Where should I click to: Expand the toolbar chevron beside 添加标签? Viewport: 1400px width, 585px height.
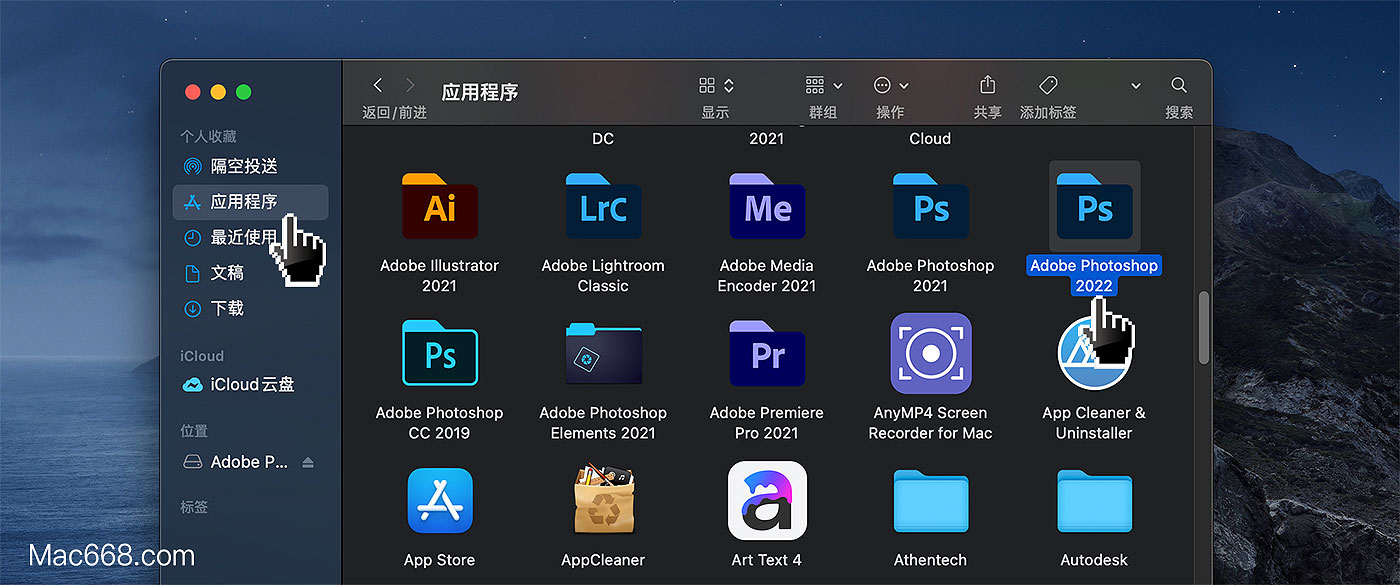1136,86
